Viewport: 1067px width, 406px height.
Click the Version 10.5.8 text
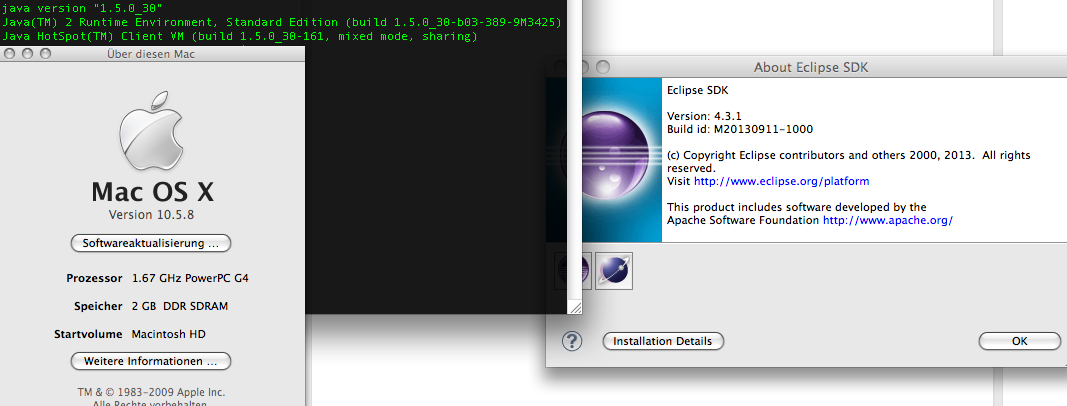[152, 214]
